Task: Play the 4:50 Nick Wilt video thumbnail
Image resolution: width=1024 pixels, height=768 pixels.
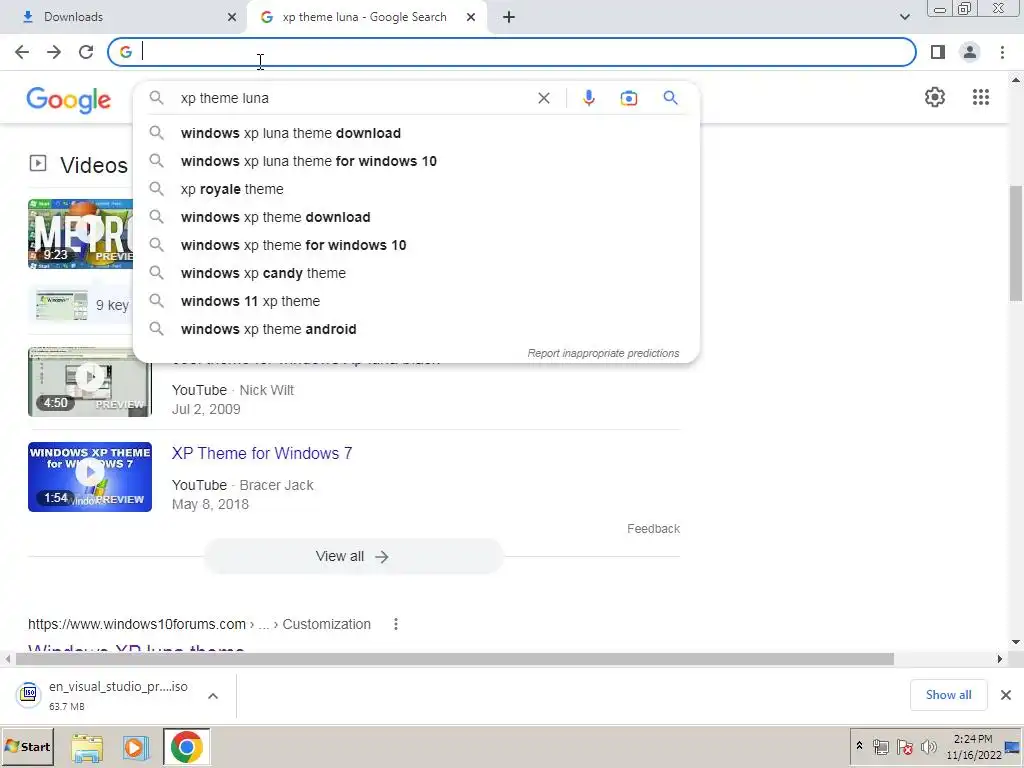Action: [89, 382]
